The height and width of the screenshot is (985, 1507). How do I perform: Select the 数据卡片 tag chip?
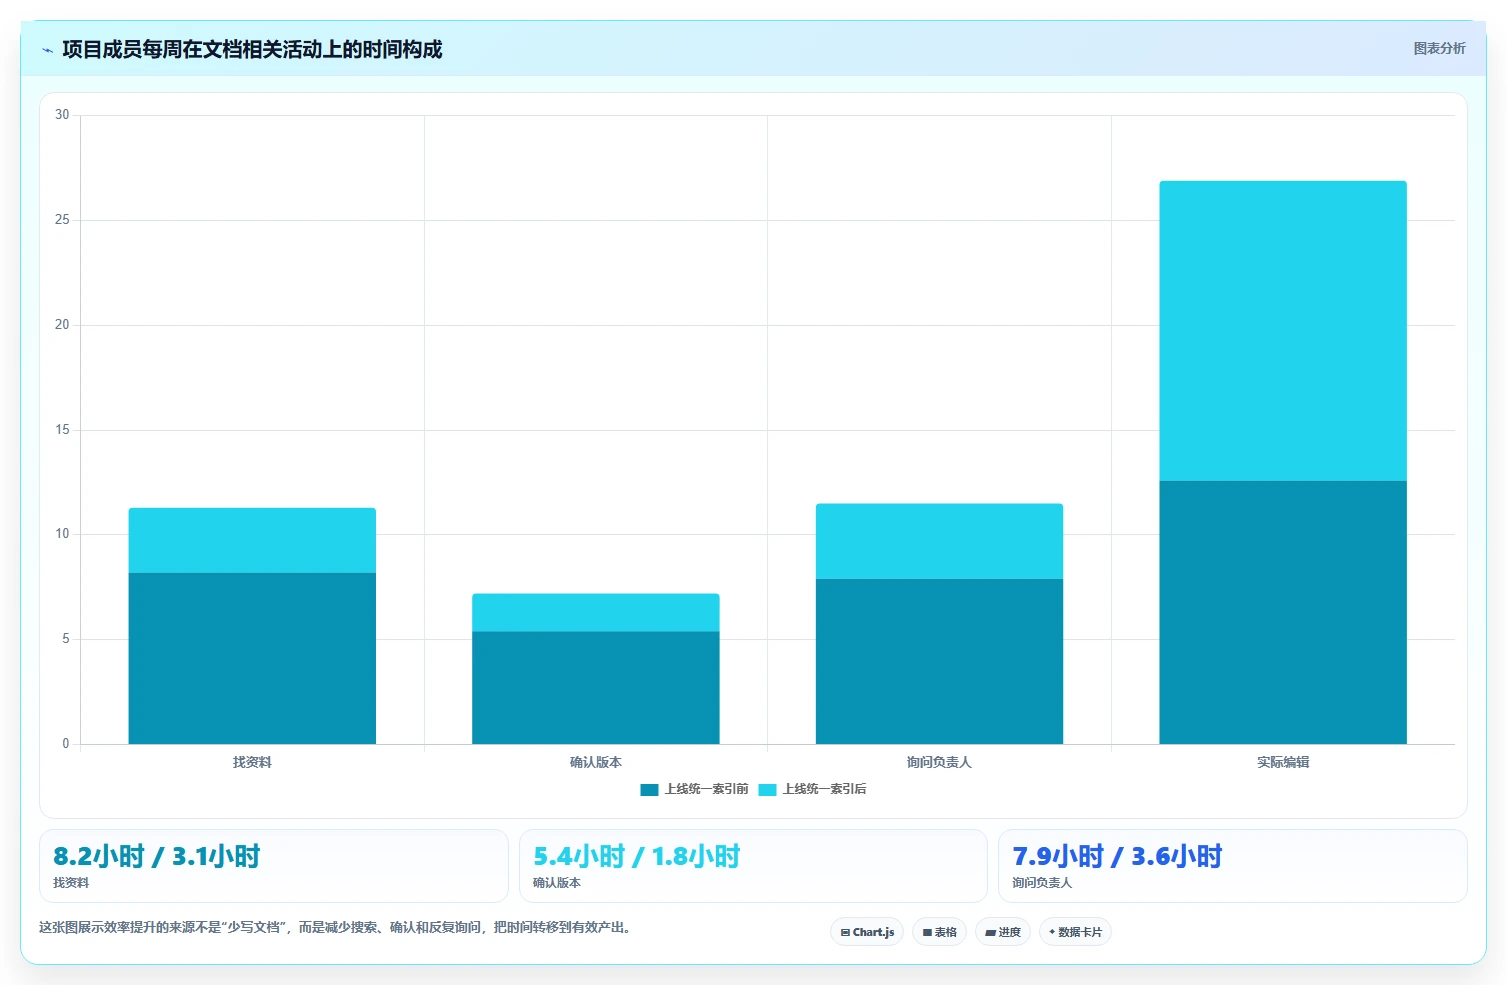[x=1076, y=932]
